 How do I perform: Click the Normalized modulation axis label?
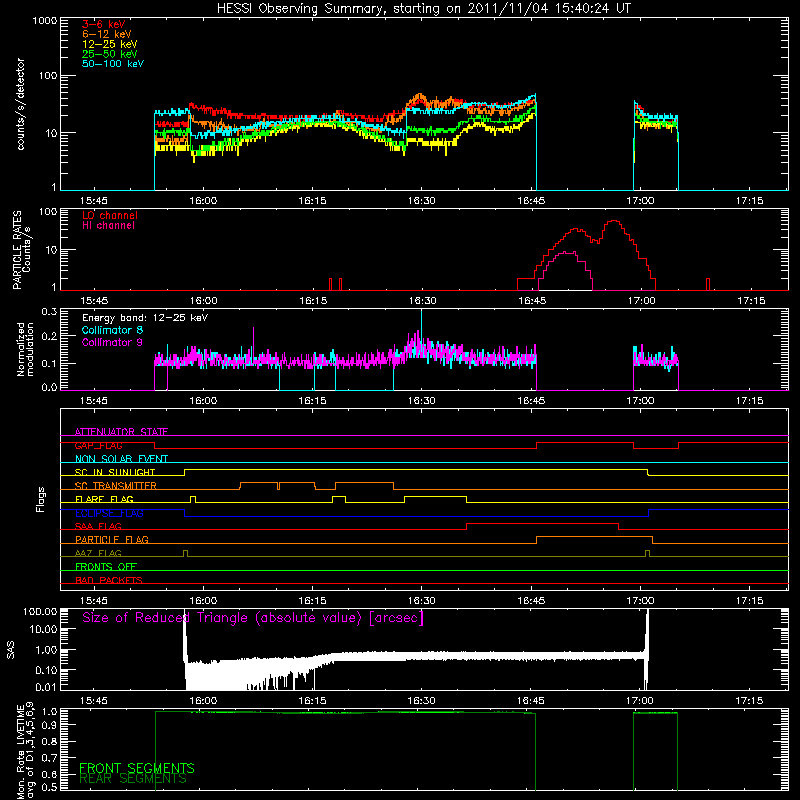(25, 349)
